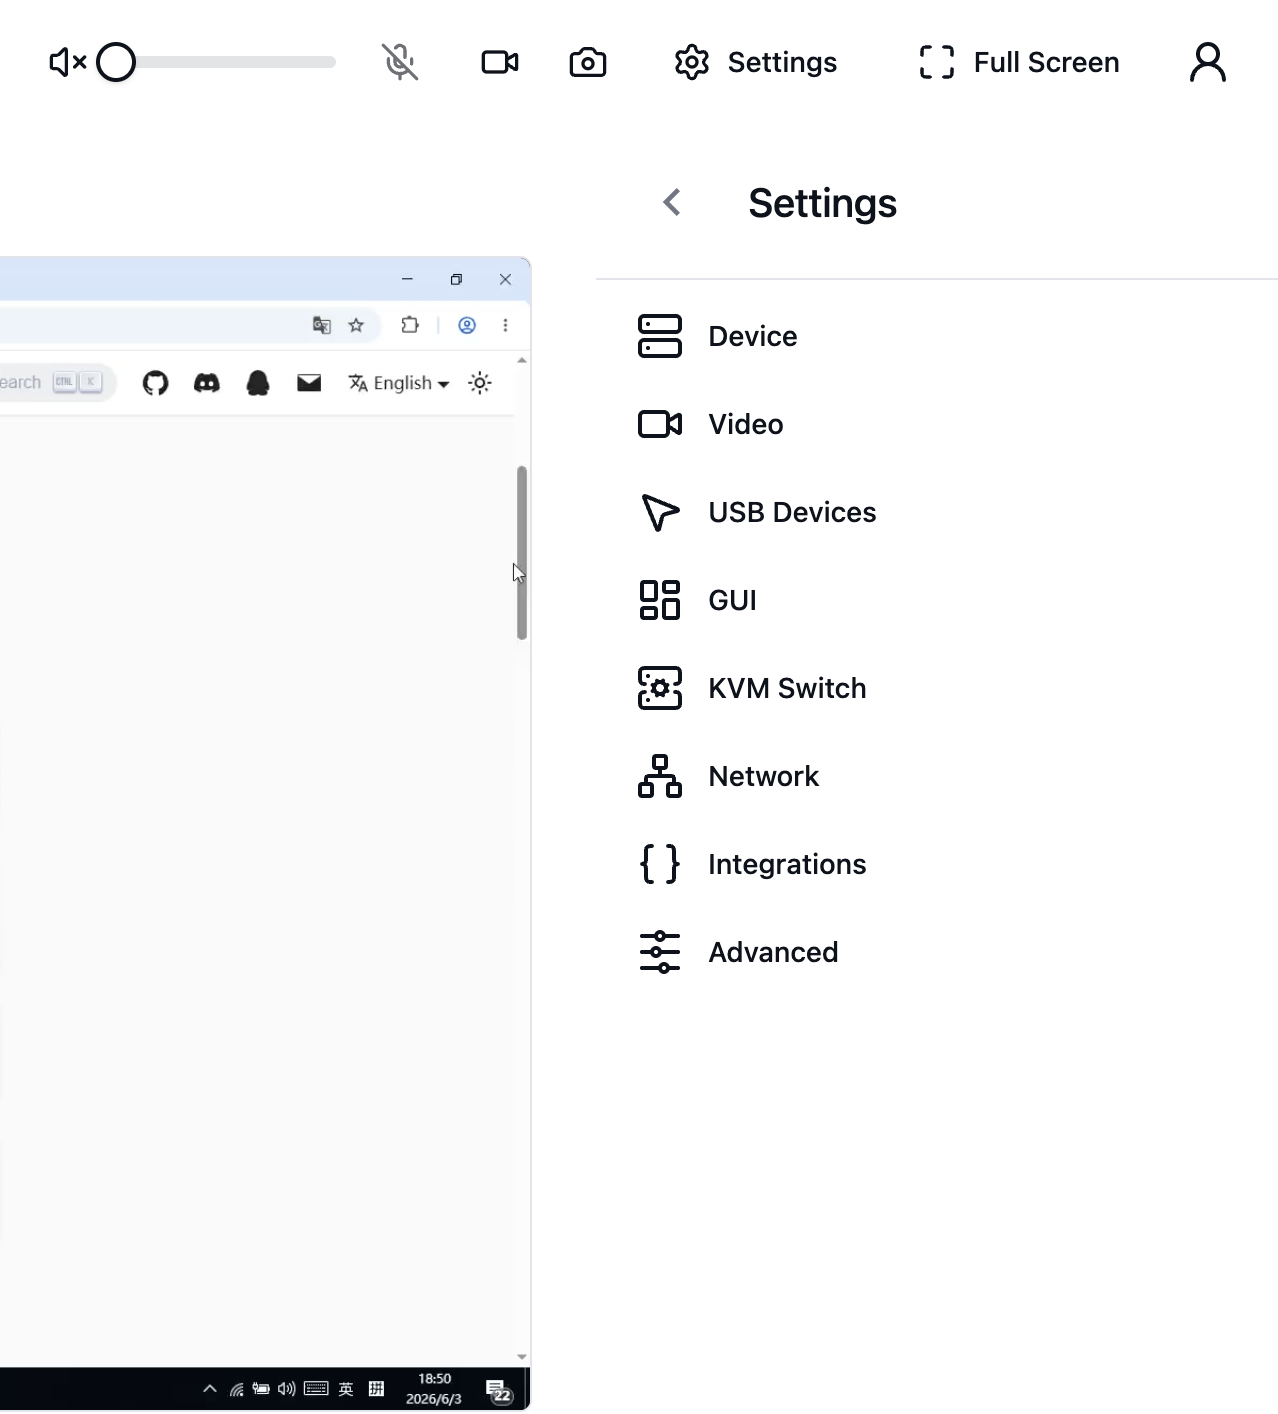This screenshot has height=1414, width=1278.
Task: Click the GitHub icon in remote browser
Action: 155,383
